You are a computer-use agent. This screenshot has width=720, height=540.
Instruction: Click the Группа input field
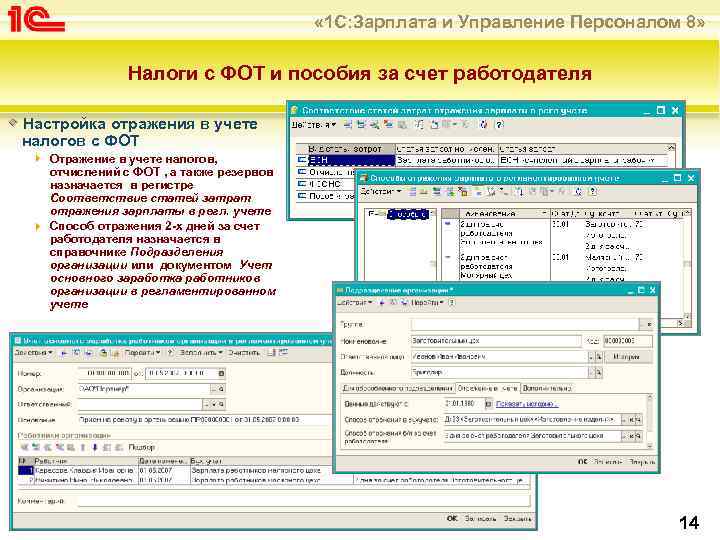tap(524, 324)
